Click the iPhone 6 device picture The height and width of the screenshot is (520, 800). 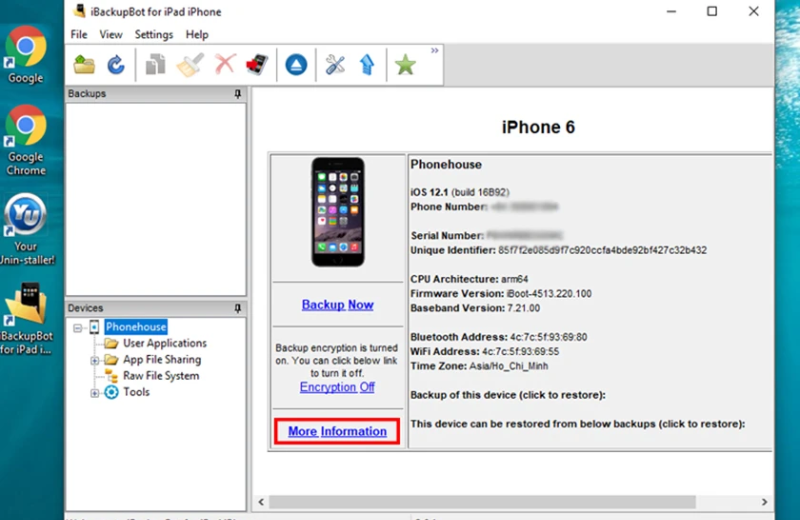click(338, 212)
